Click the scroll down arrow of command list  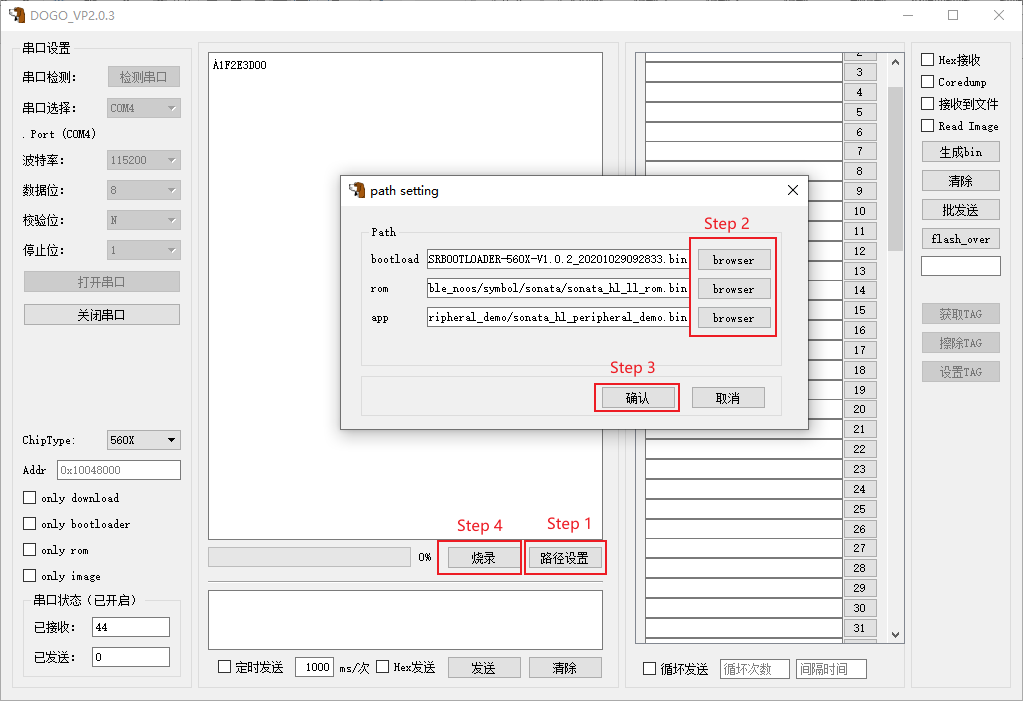[895, 634]
